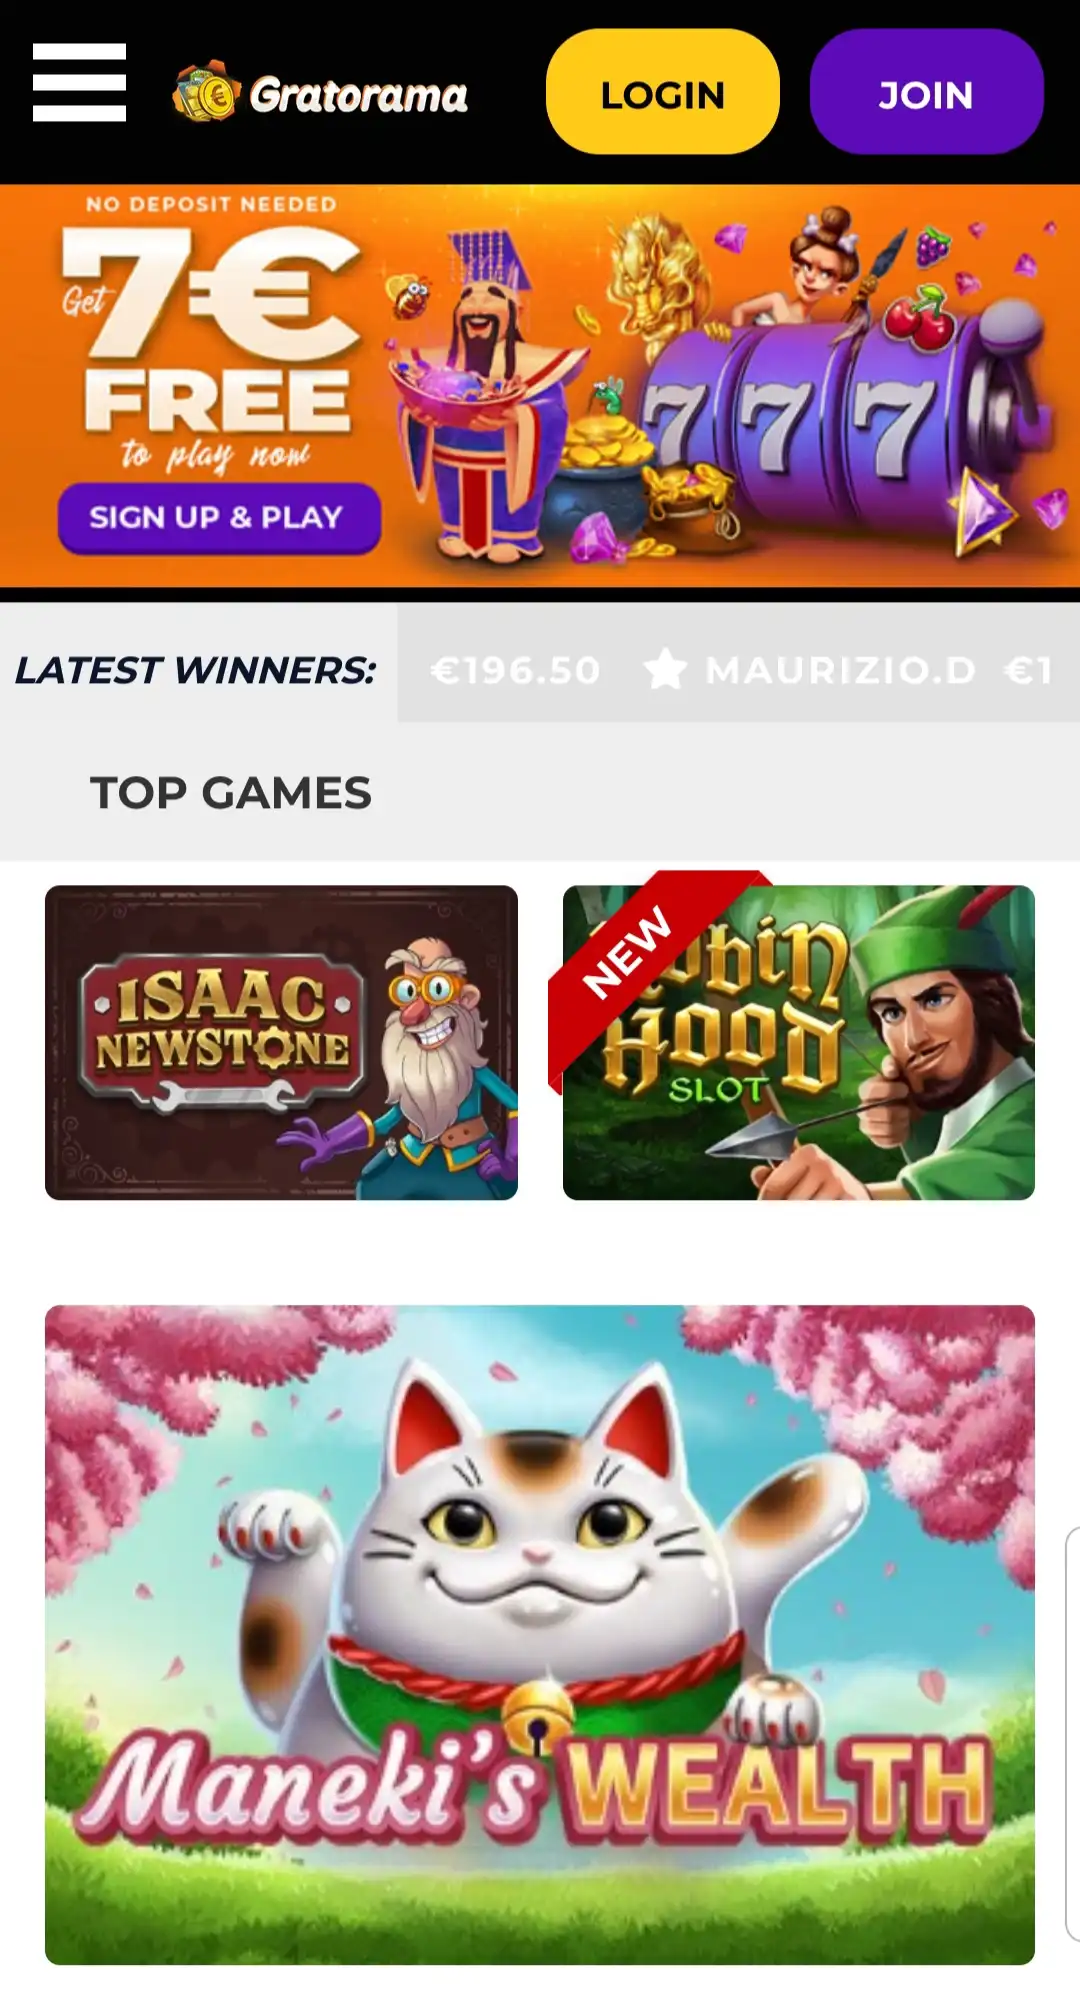
Task: Click the Gratorama coin logo icon
Action: tap(207, 93)
